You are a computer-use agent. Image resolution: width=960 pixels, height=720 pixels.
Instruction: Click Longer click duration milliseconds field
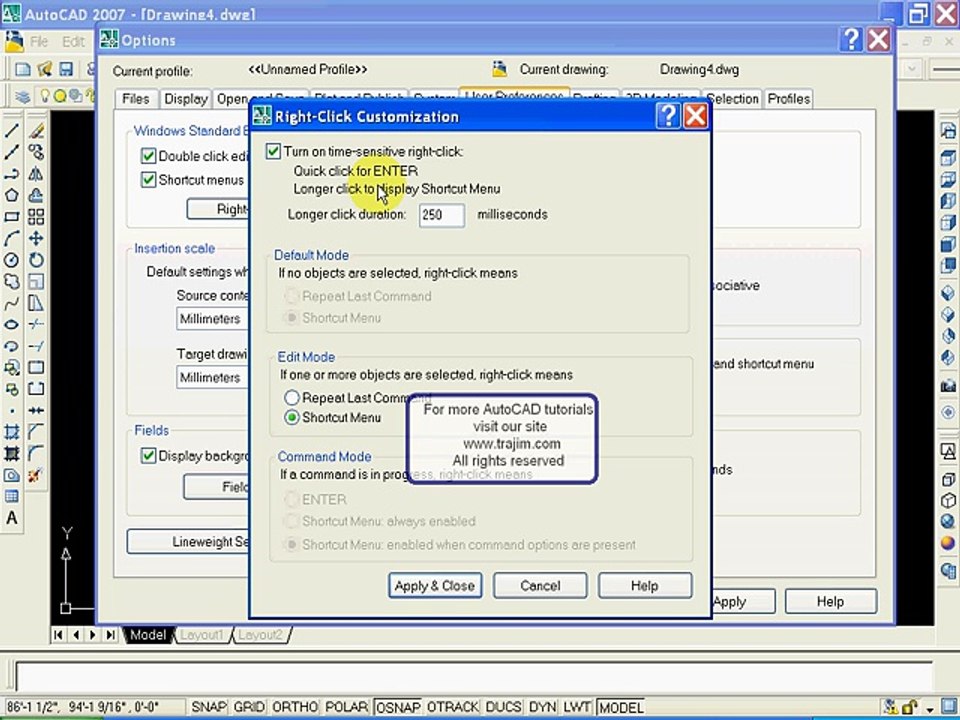(x=441, y=215)
